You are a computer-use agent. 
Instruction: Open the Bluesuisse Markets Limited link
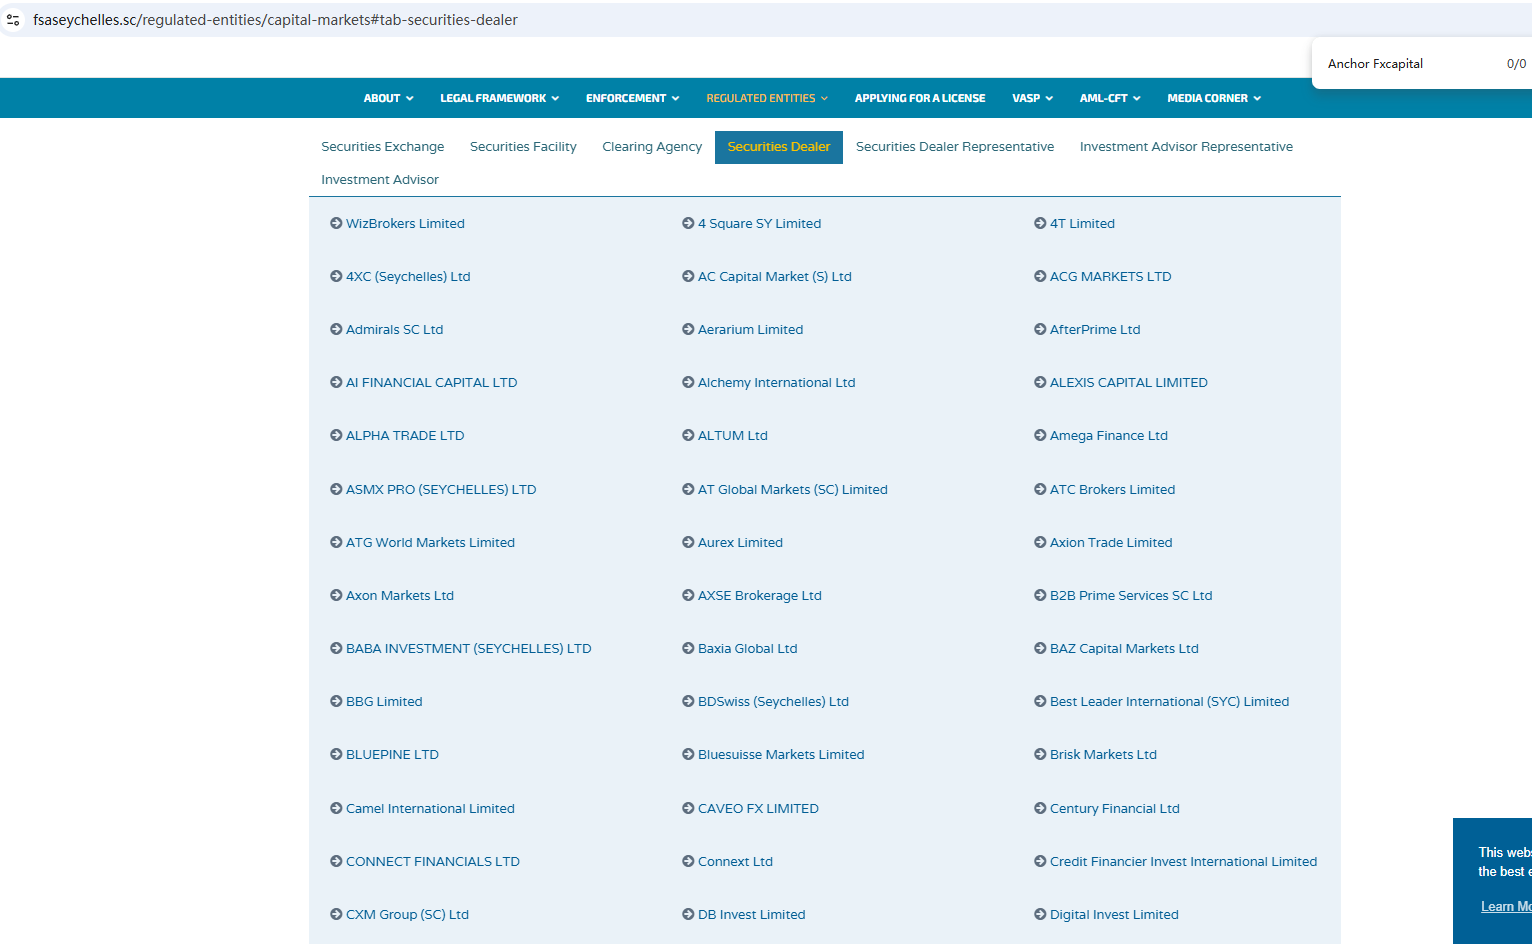[x=781, y=754]
